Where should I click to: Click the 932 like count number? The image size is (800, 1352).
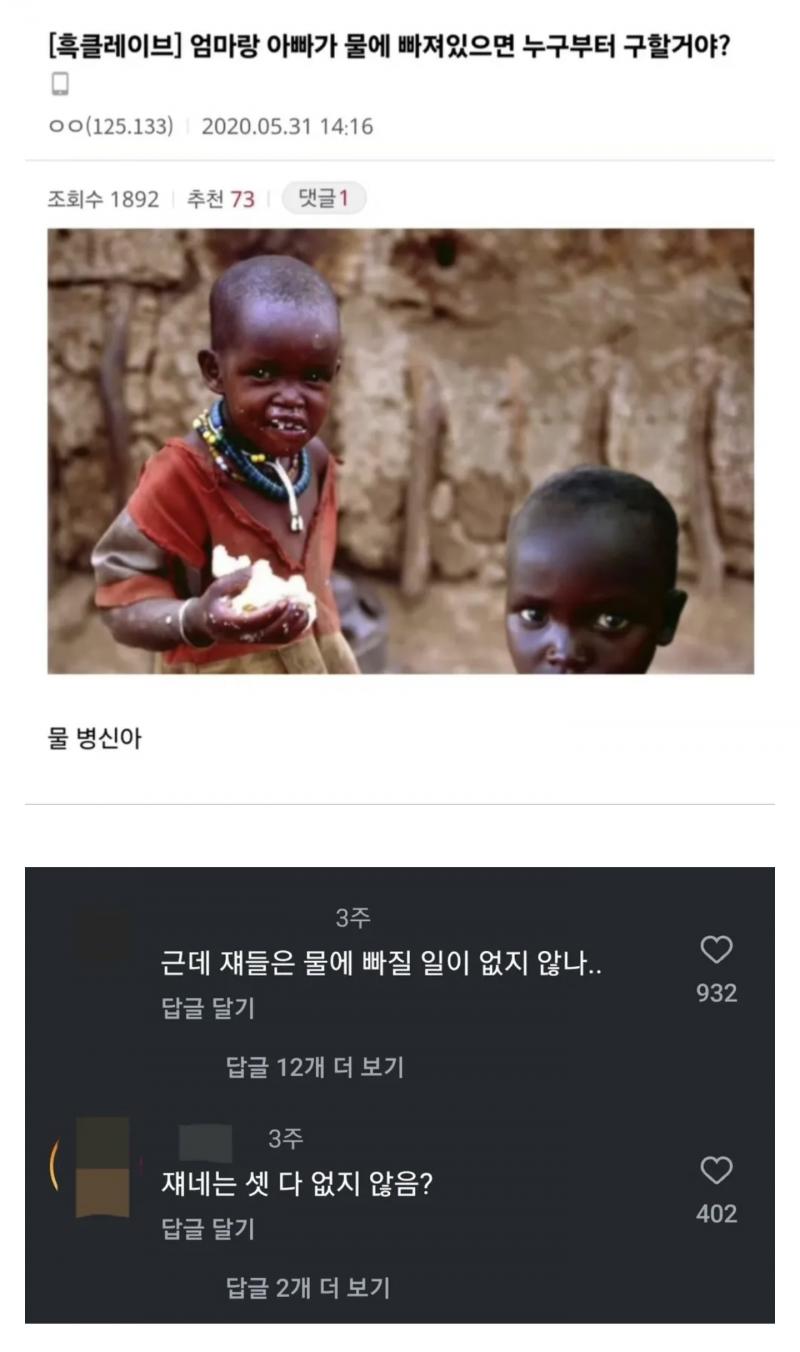(x=717, y=993)
